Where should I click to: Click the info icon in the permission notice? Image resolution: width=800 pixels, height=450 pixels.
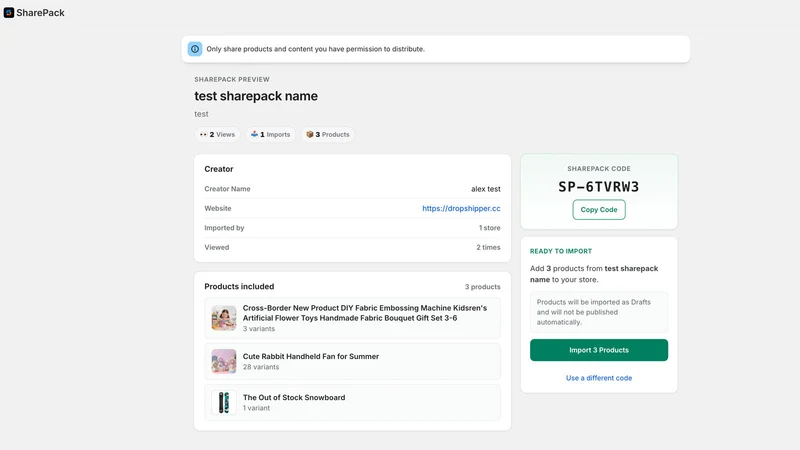click(x=195, y=49)
